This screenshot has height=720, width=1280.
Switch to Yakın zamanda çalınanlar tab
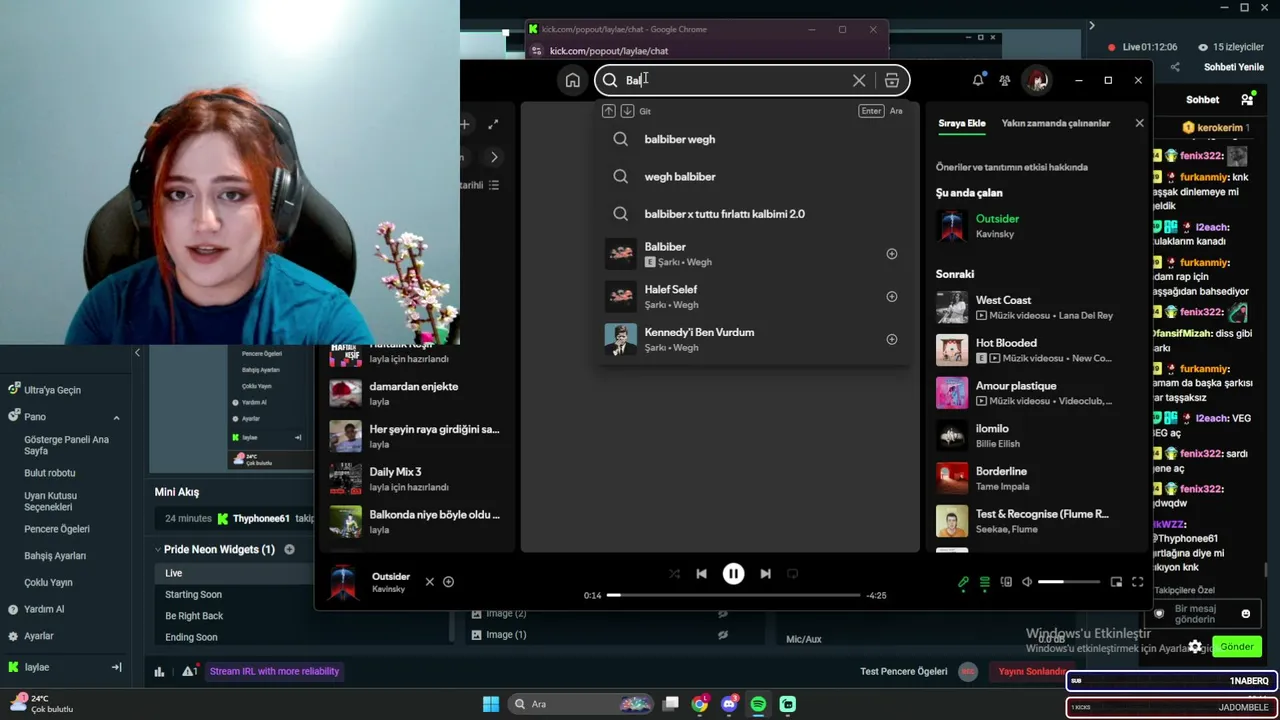point(1056,123)
